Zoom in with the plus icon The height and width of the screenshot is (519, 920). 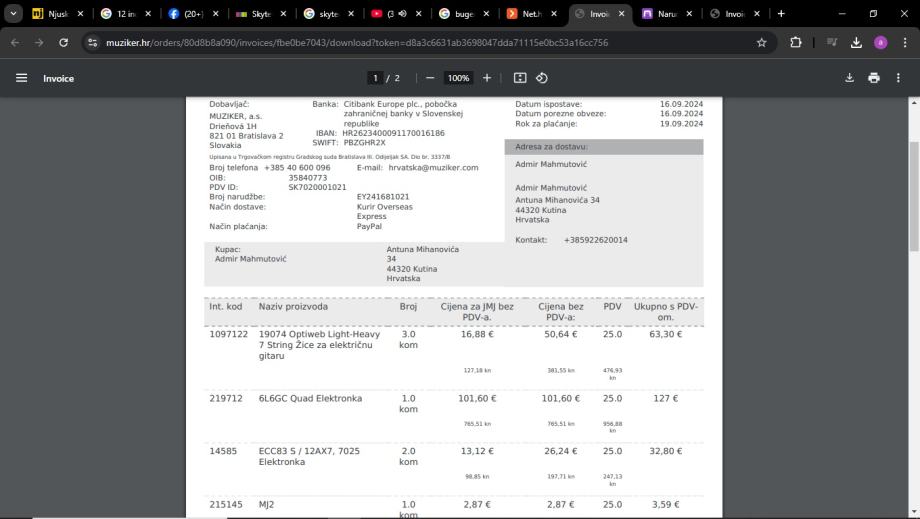(x=486, y=78)
